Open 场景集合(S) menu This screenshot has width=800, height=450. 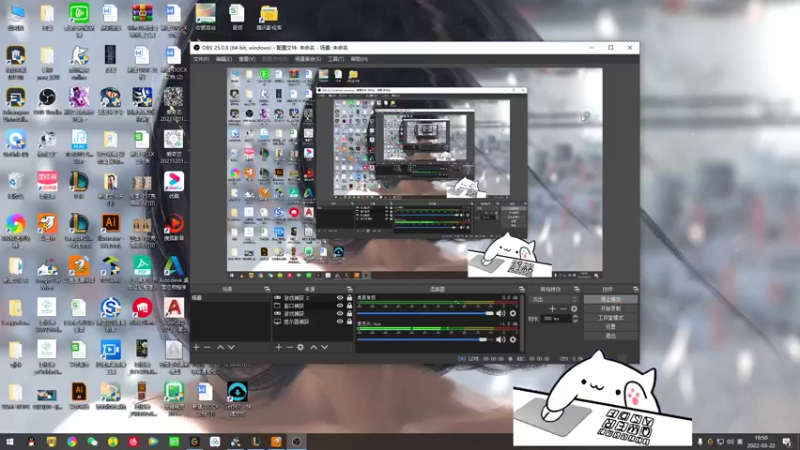(x=308, y=59)
